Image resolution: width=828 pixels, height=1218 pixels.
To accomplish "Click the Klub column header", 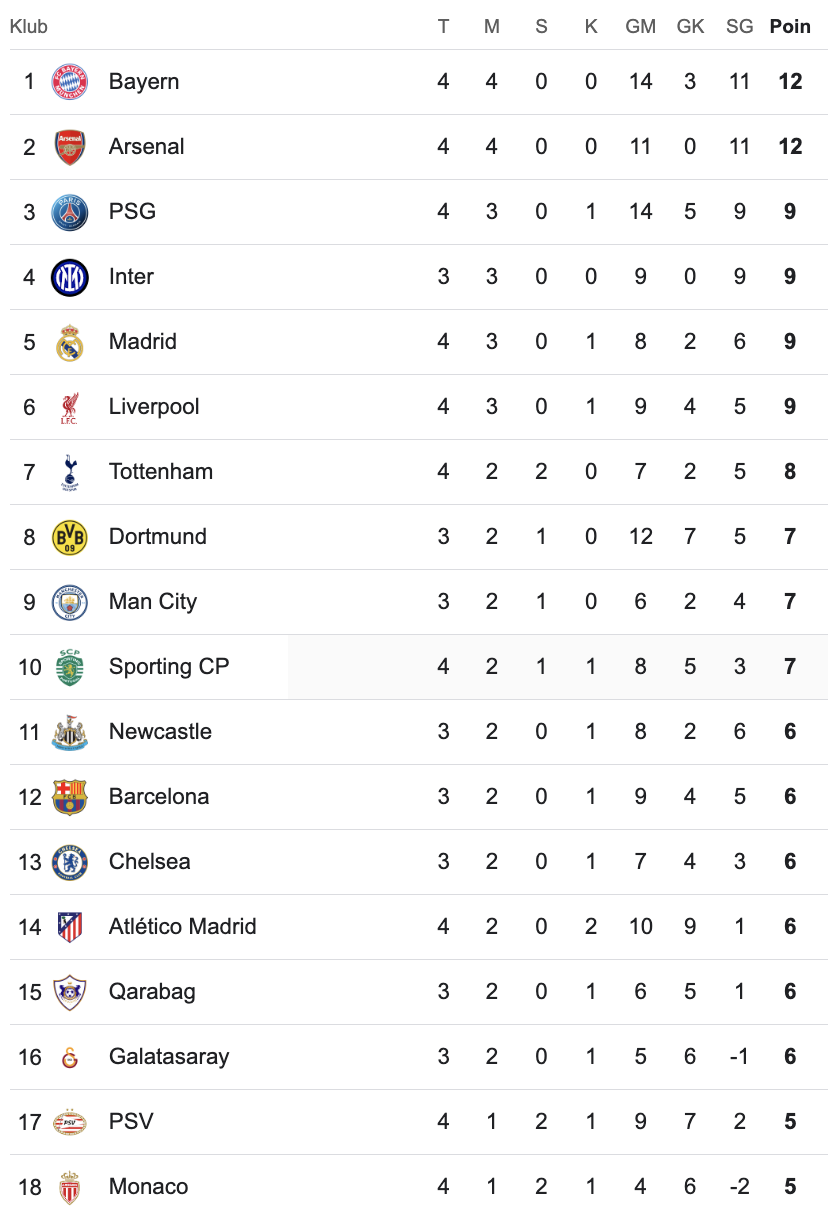I will pos(29,27).
